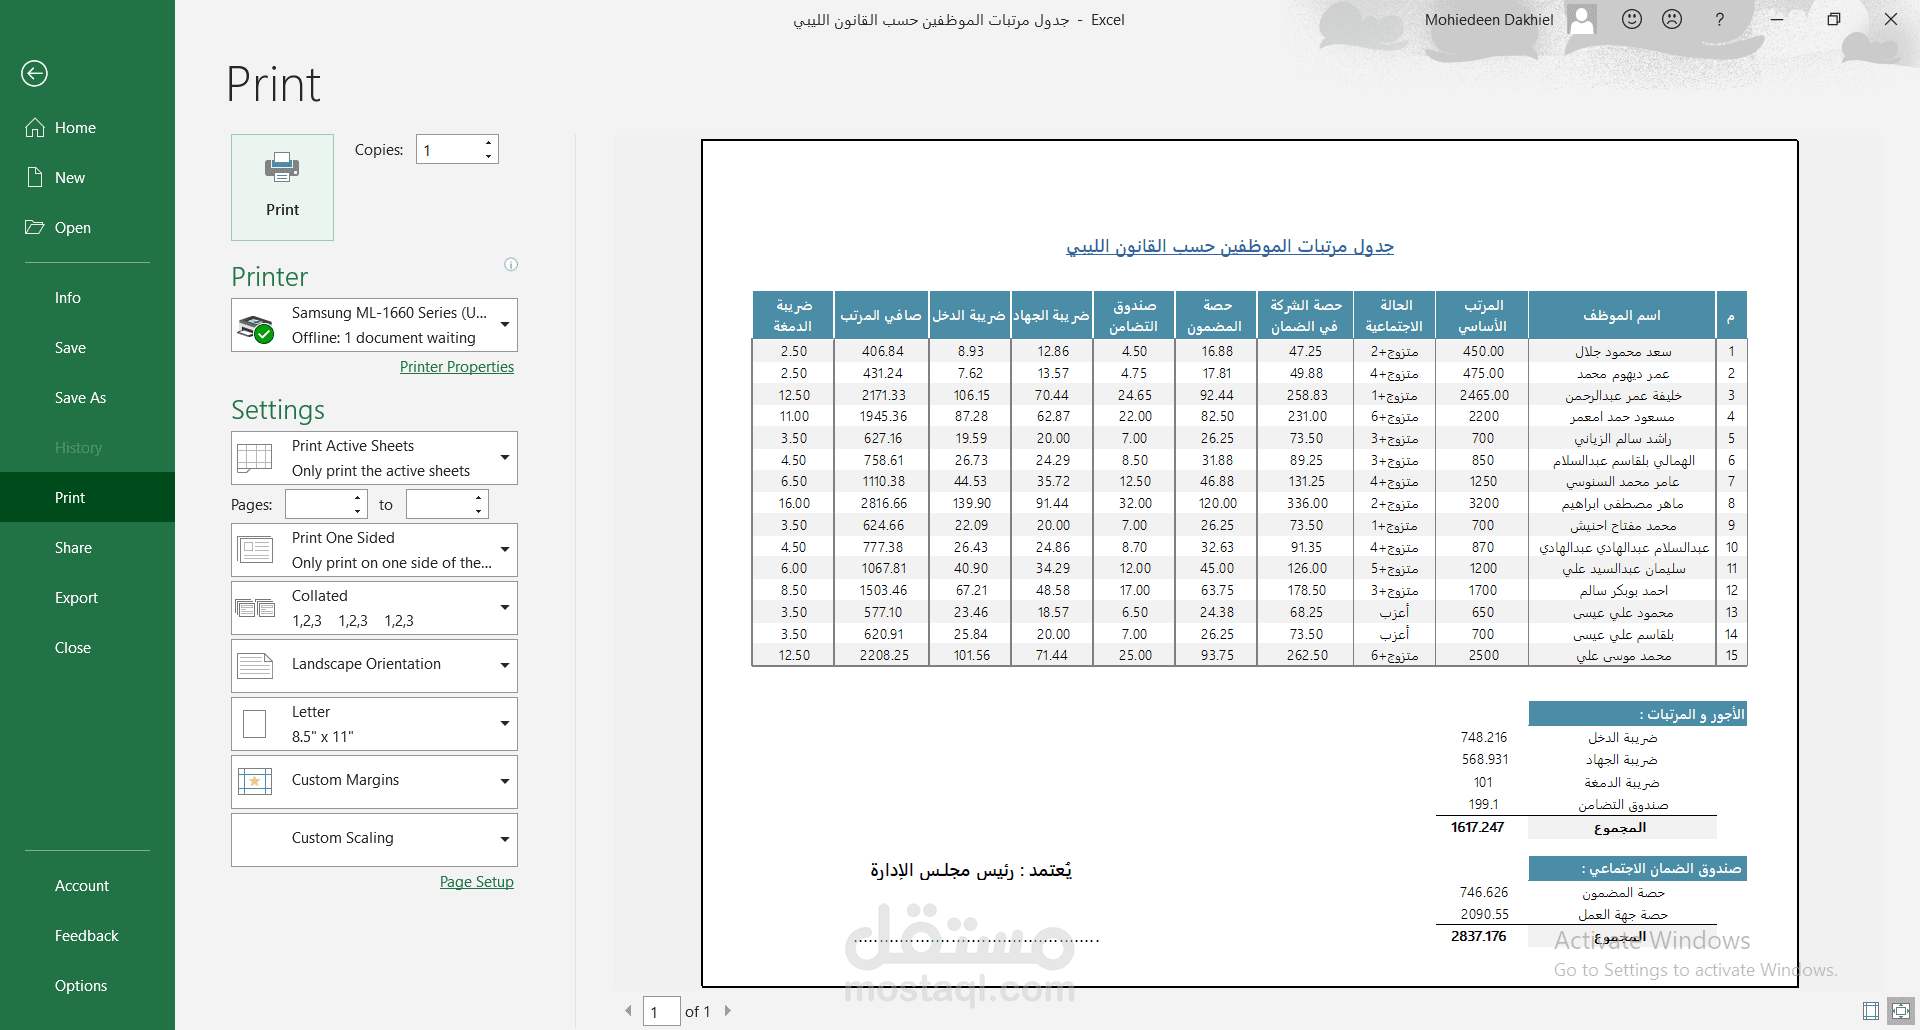1920x1030 pixels.
Task: Go to next preview page arrow
Action: 728,1011
